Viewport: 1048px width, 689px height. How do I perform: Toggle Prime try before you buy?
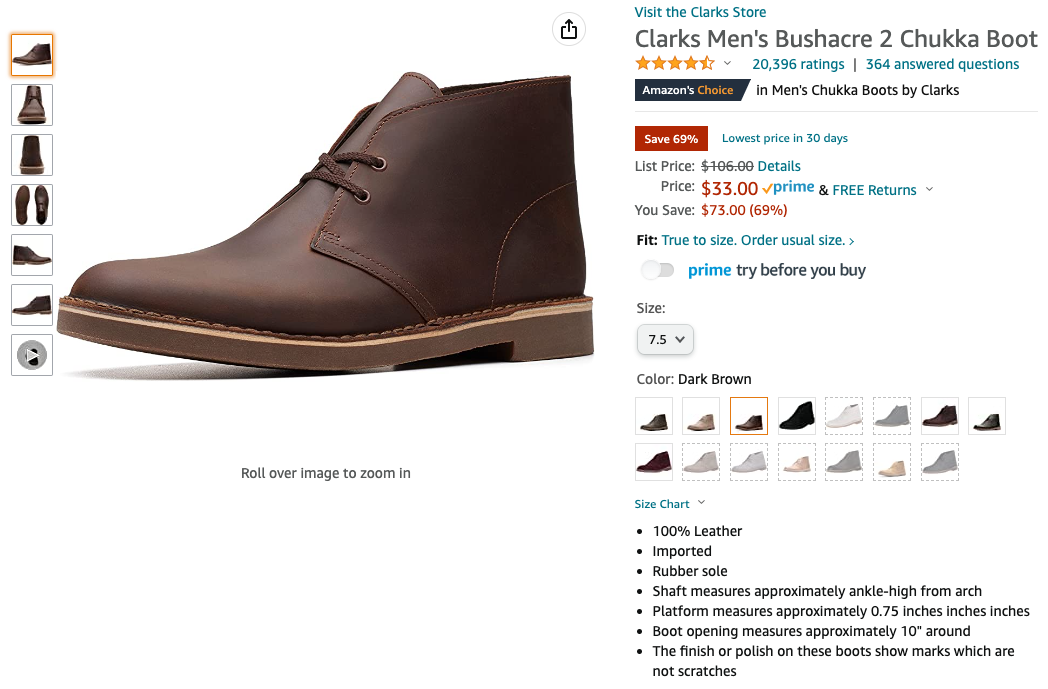tap(658, 270)
